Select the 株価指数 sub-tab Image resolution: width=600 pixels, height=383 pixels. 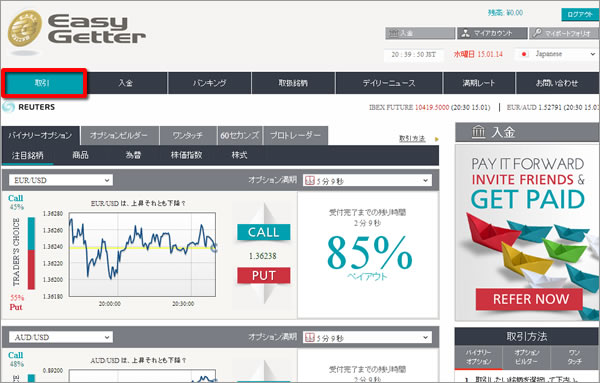(186, 155)
